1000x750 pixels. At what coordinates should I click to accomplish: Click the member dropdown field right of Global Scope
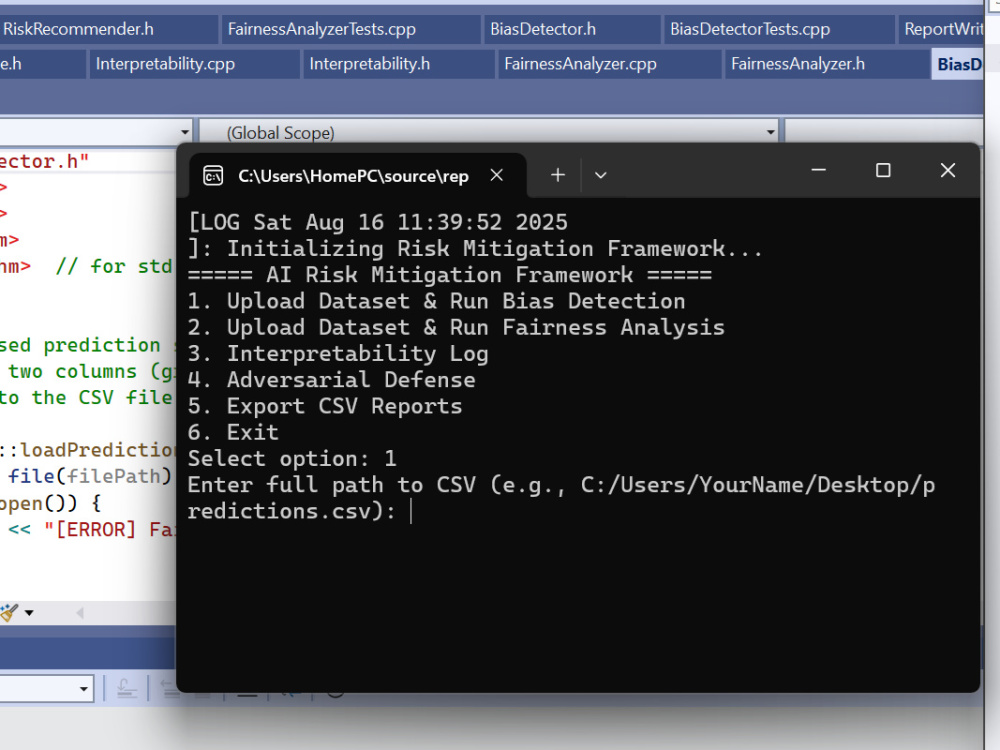883,132
